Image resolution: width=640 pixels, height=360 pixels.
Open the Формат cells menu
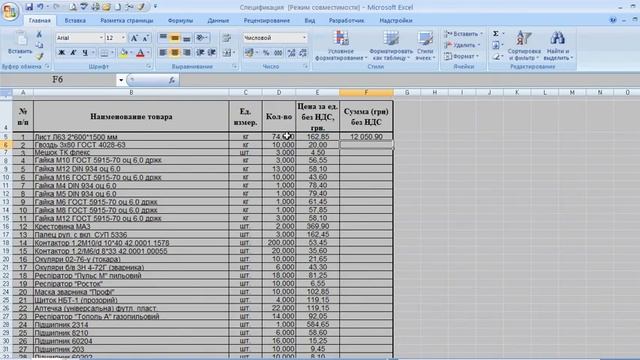click(x=461, y=56)
